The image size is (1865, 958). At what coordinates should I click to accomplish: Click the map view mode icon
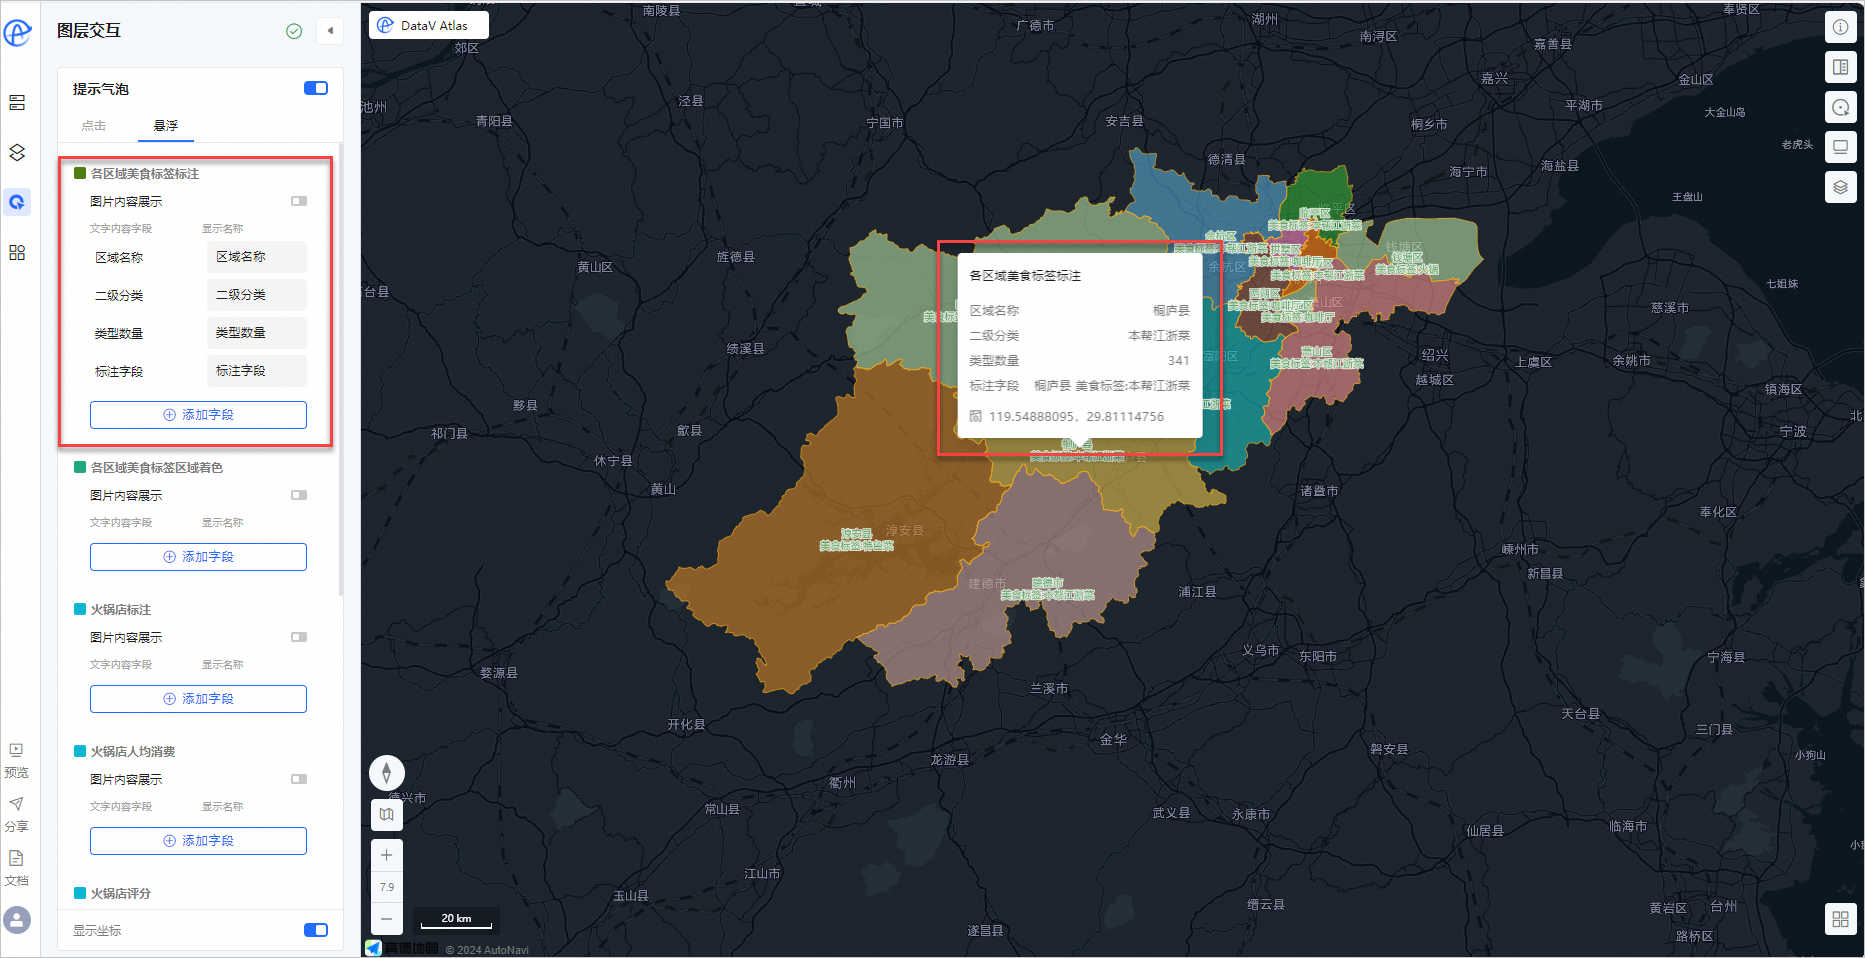(x=387, y=815)
